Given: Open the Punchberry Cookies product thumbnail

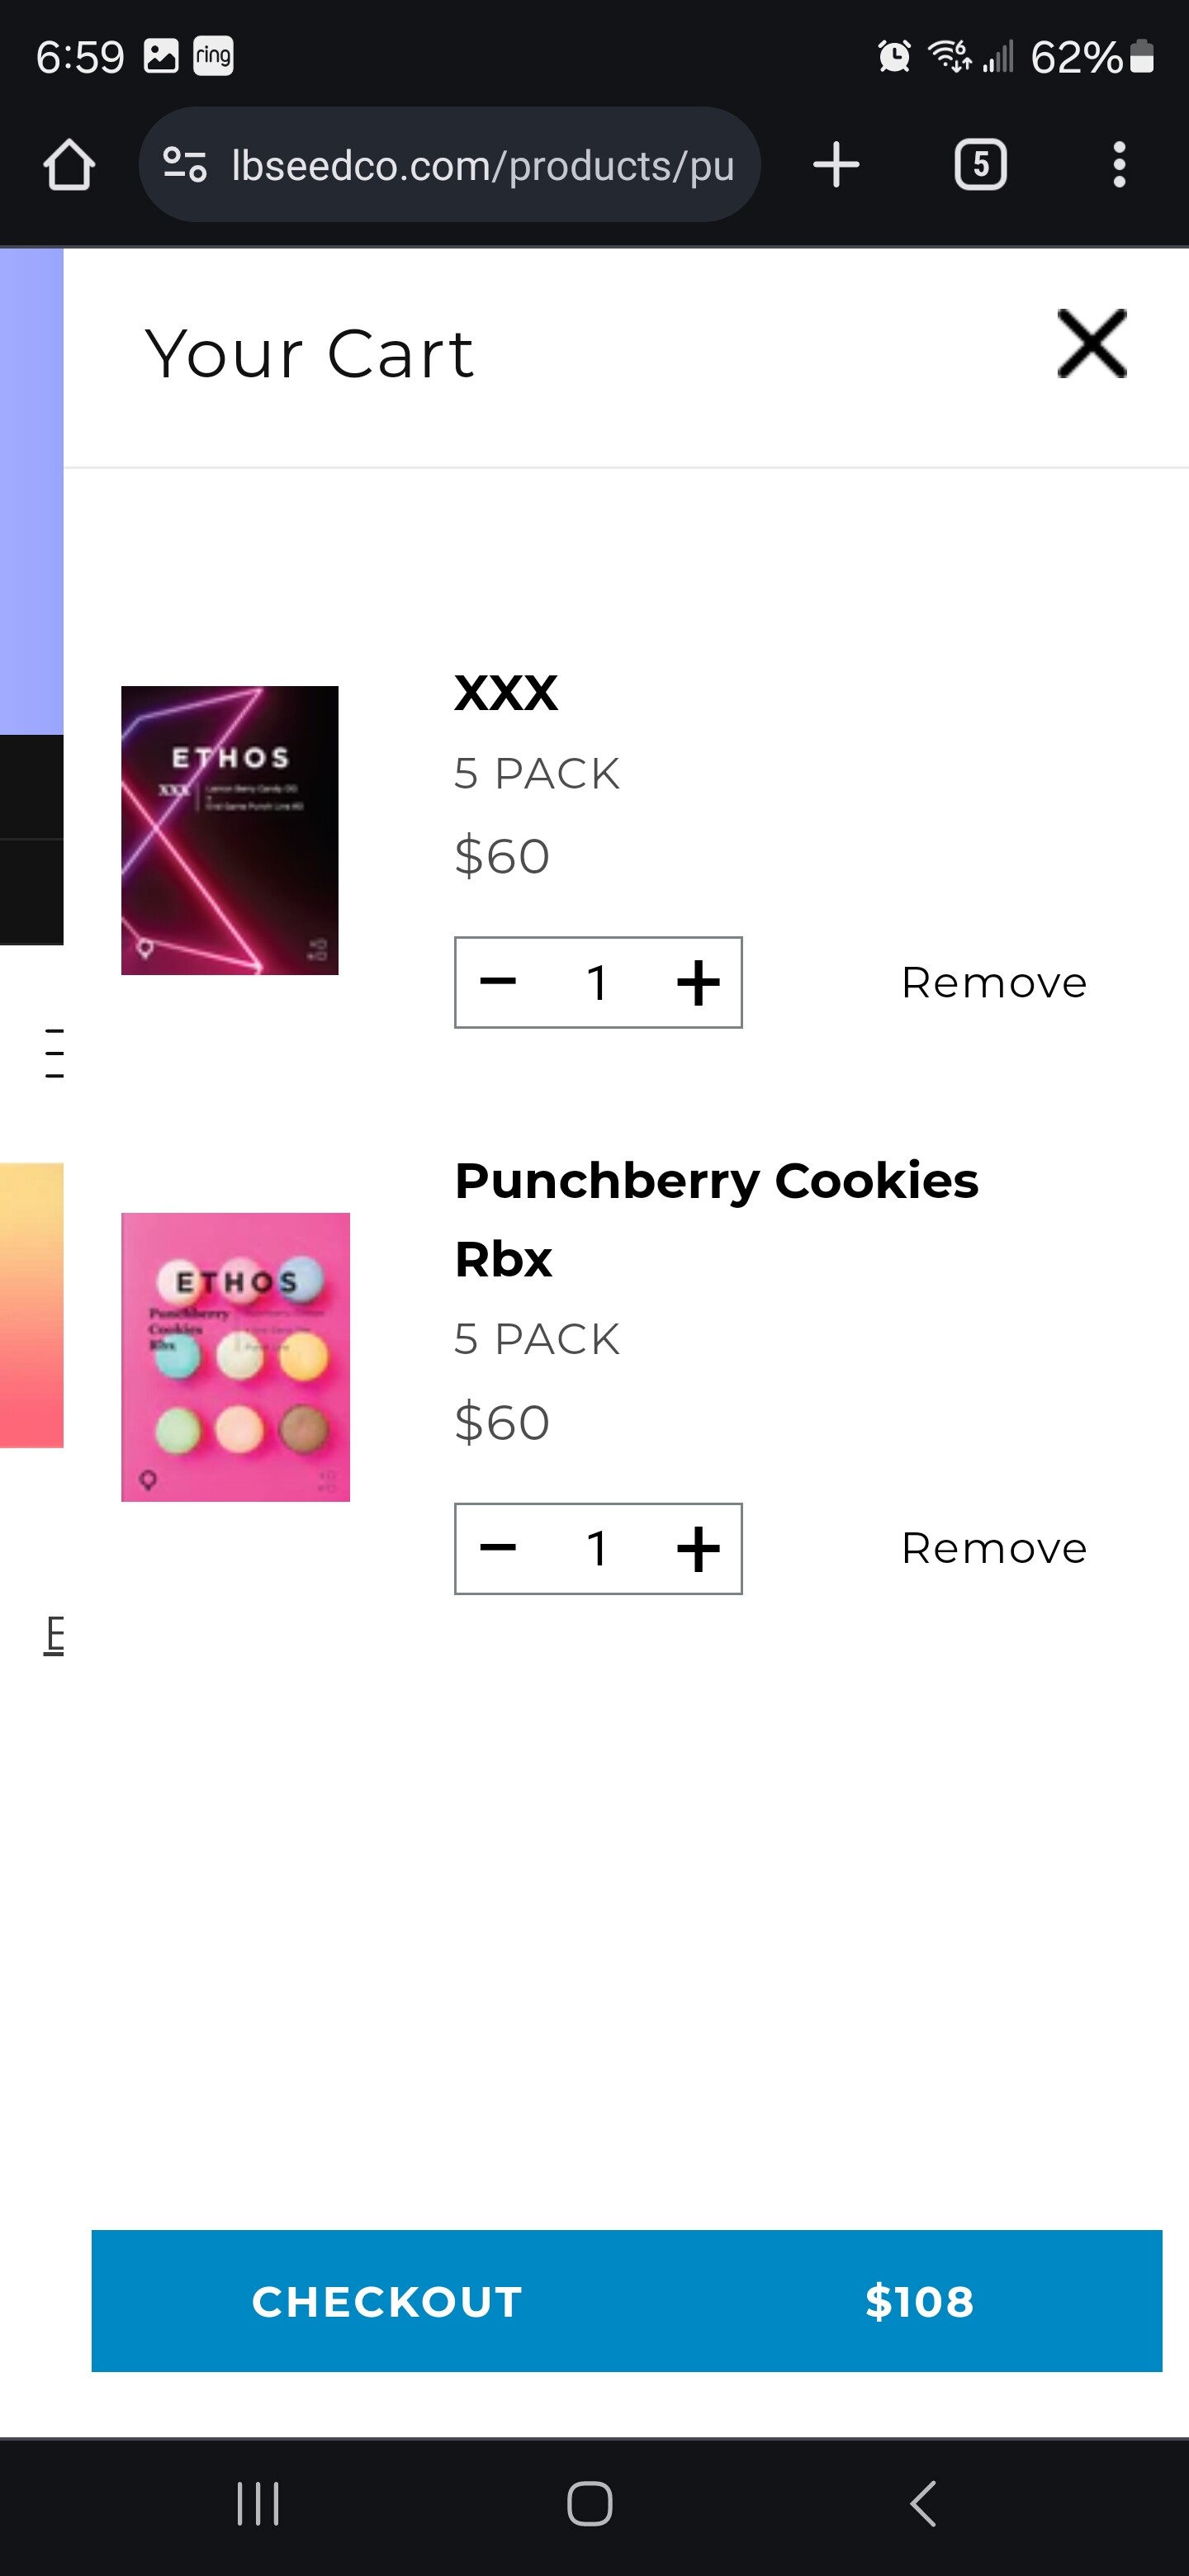Looking at the screenshot, I should tap(236, 1357).
